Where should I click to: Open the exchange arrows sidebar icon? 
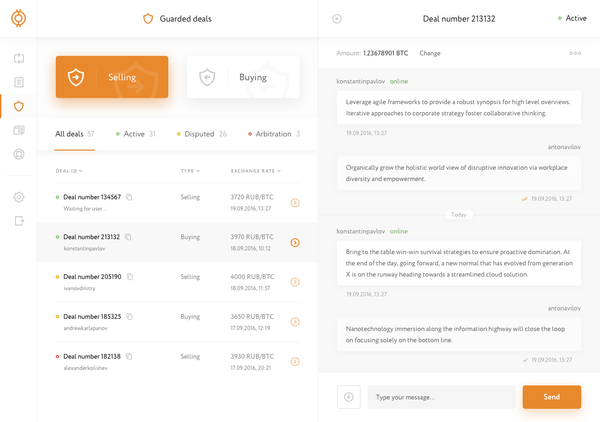click(x=19, y=59)
